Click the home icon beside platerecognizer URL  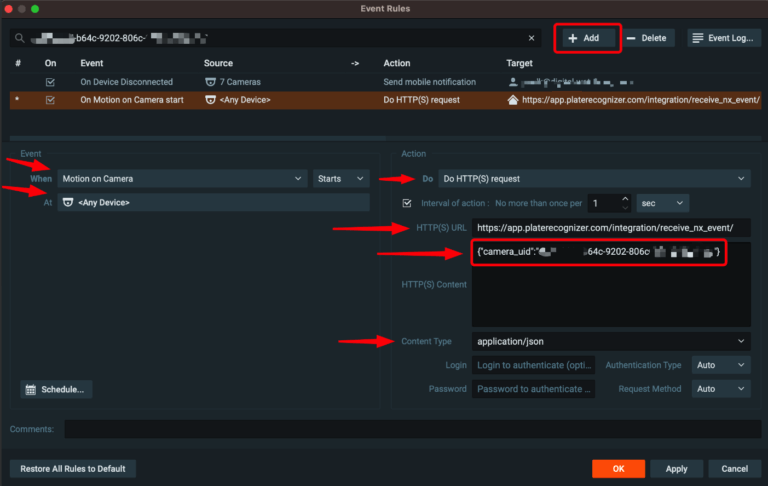(x=513, y=100)
